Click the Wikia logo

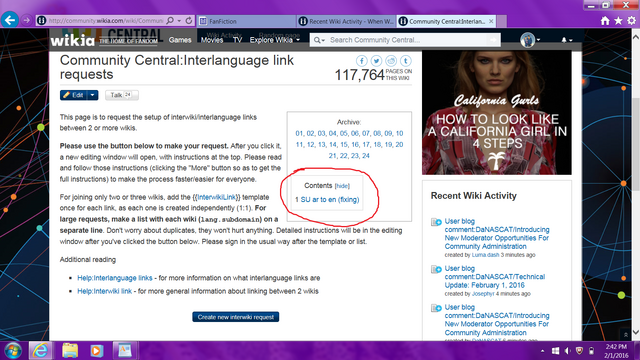(x=73, y=40)
